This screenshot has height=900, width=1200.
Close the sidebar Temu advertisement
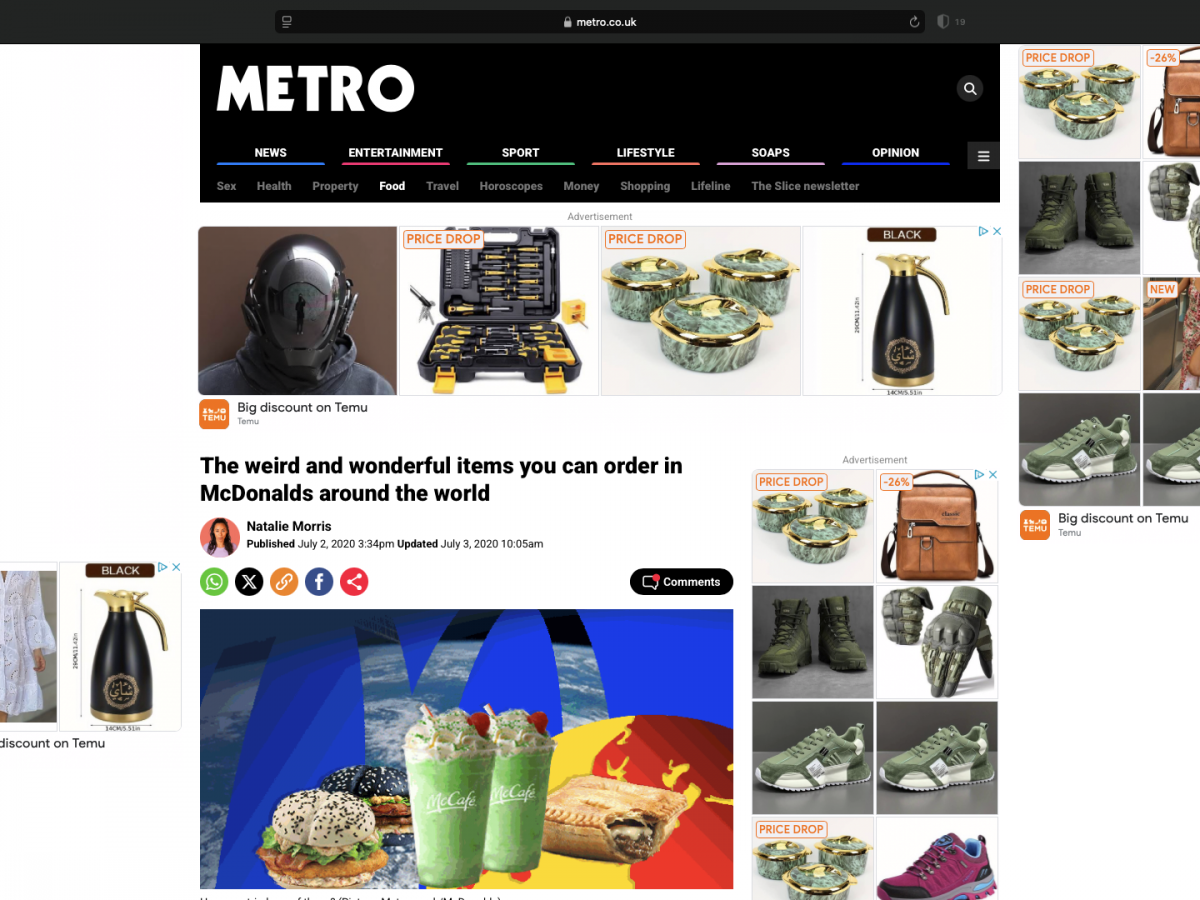click(x=993, y=475)
